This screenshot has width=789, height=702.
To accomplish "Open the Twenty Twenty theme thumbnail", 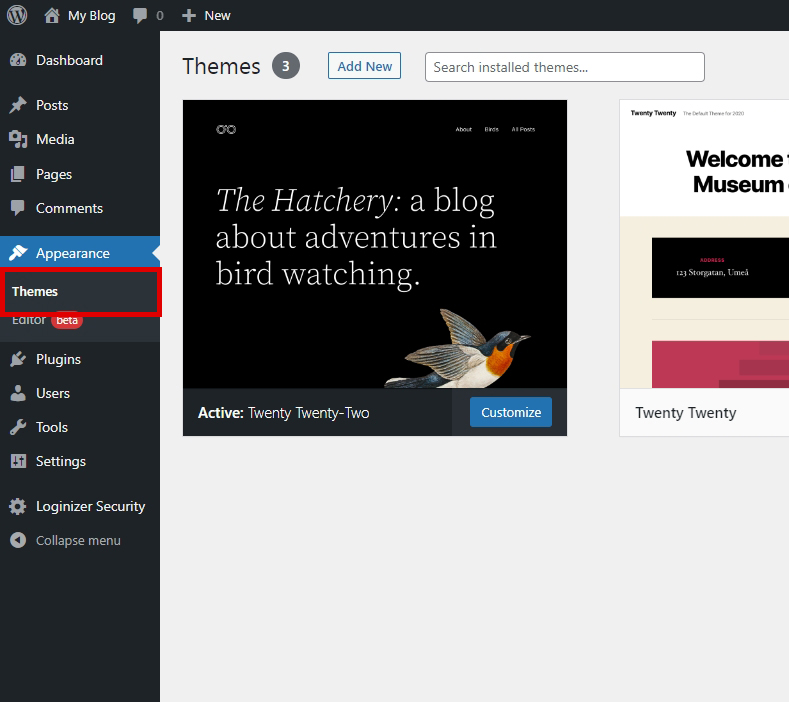I will tap(704, 244).
